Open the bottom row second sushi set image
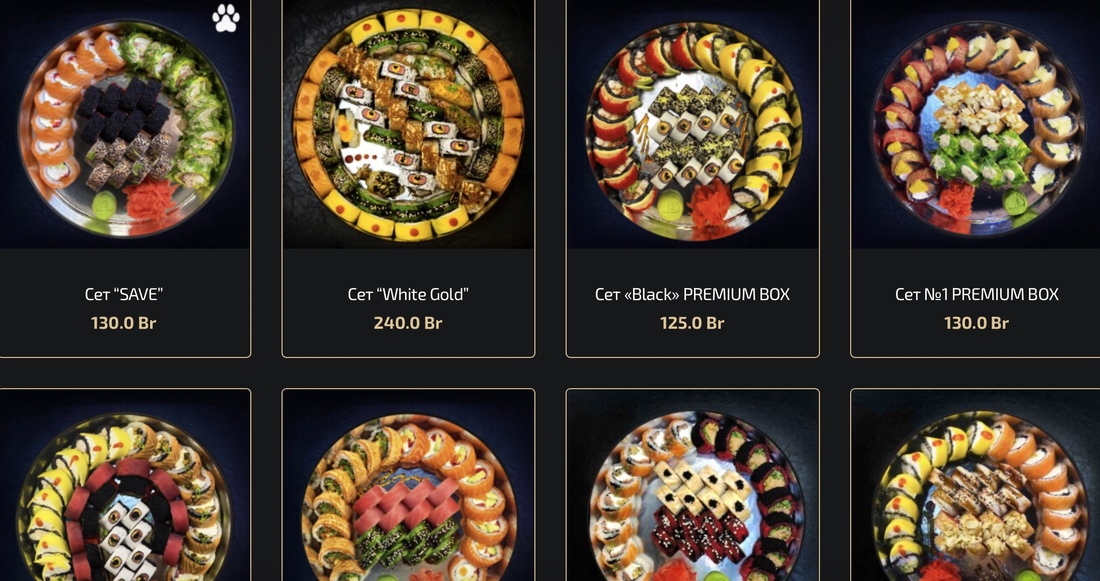This screenshot has width=1100, height=581. [x=408, y=485]
